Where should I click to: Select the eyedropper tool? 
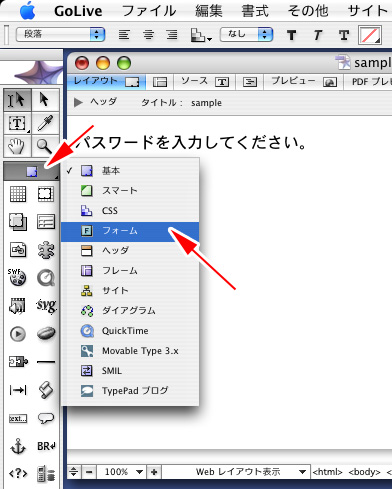(x=45, y=123)
